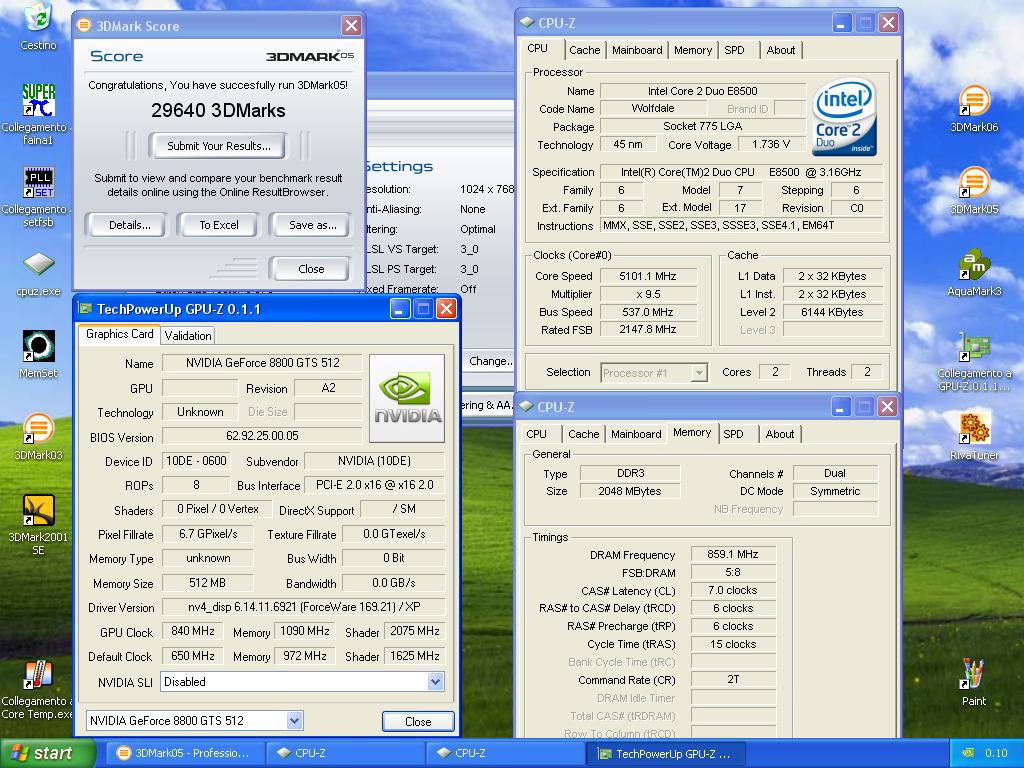Click the 29640 3DMarks score text
Image resolution: width=1024 pixels, height=768 pixels.
pyautogui.click(x=218, y=110)
